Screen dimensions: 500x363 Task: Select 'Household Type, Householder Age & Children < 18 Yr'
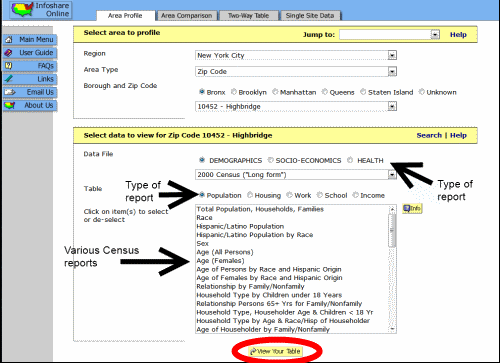pyautogui.click(x=285, y=313)
